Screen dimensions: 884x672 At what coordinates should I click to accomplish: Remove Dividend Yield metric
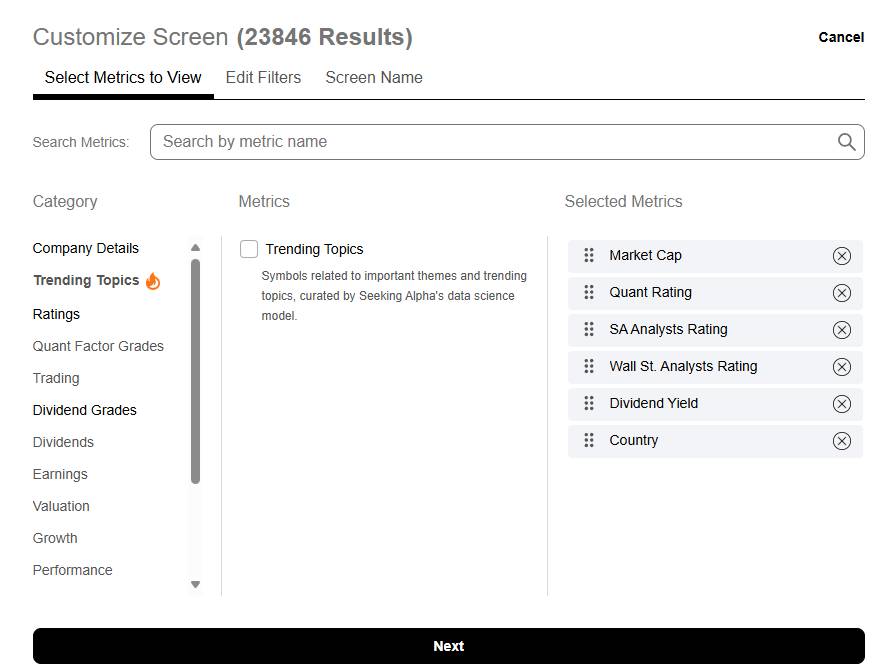pyautogui.click(x=841, y=404)
